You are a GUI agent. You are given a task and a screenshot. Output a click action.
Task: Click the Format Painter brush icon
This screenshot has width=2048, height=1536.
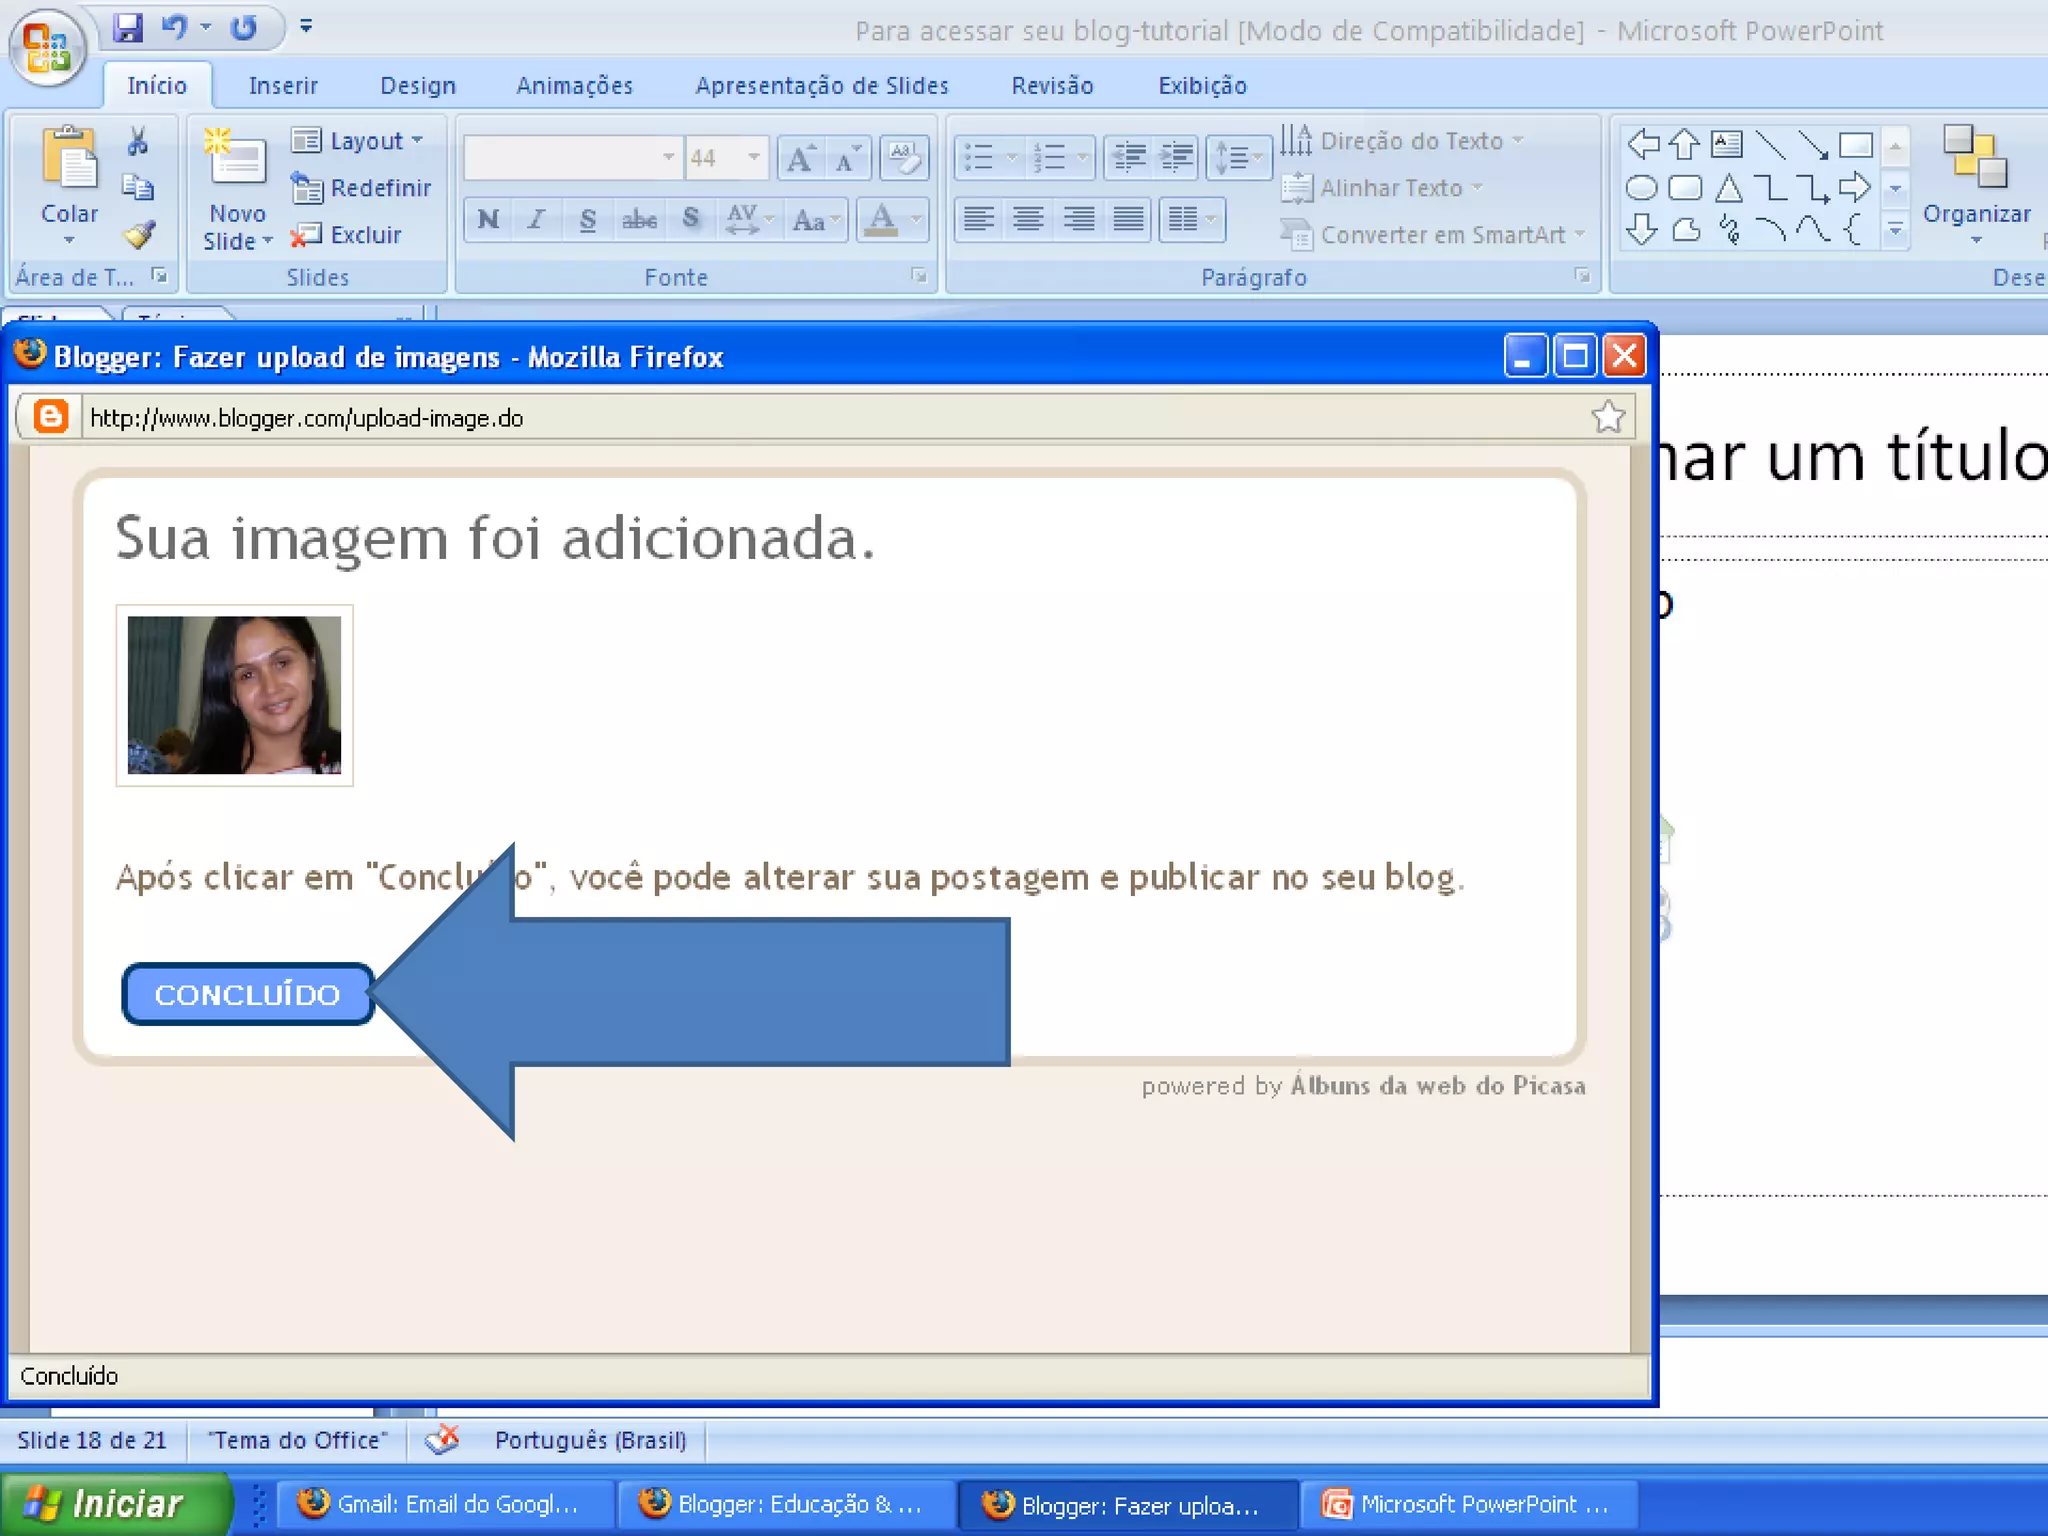pyautogui.click(x=138, y=235)
